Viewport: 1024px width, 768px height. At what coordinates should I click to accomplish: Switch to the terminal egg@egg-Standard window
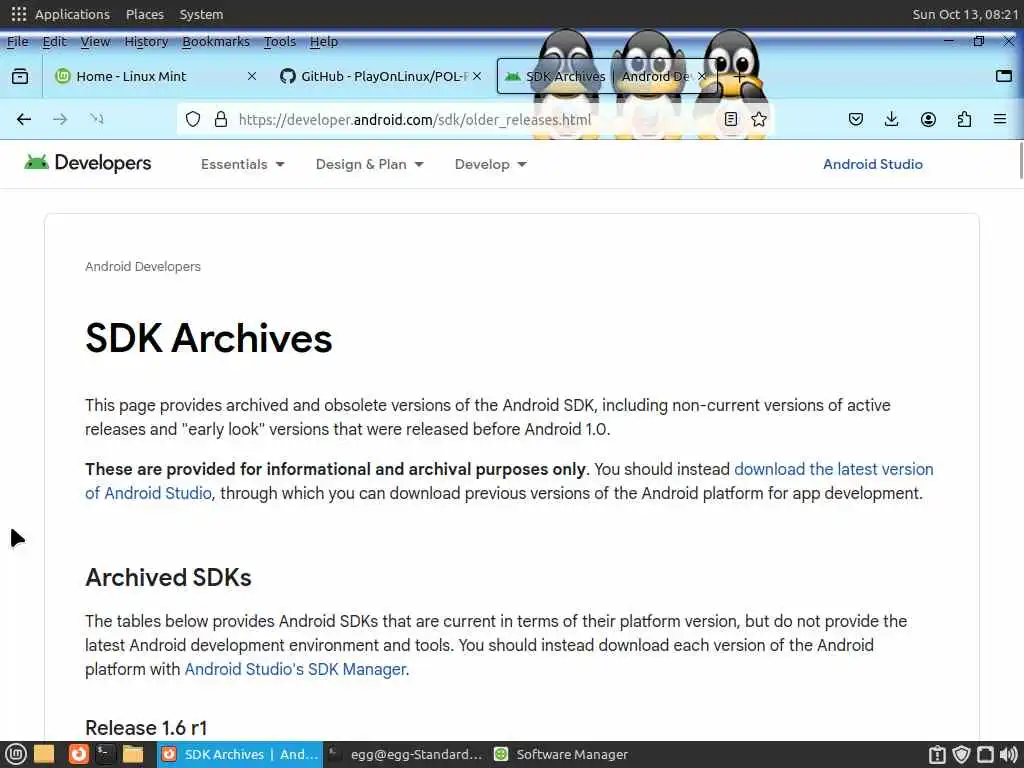tap(404, 754)
